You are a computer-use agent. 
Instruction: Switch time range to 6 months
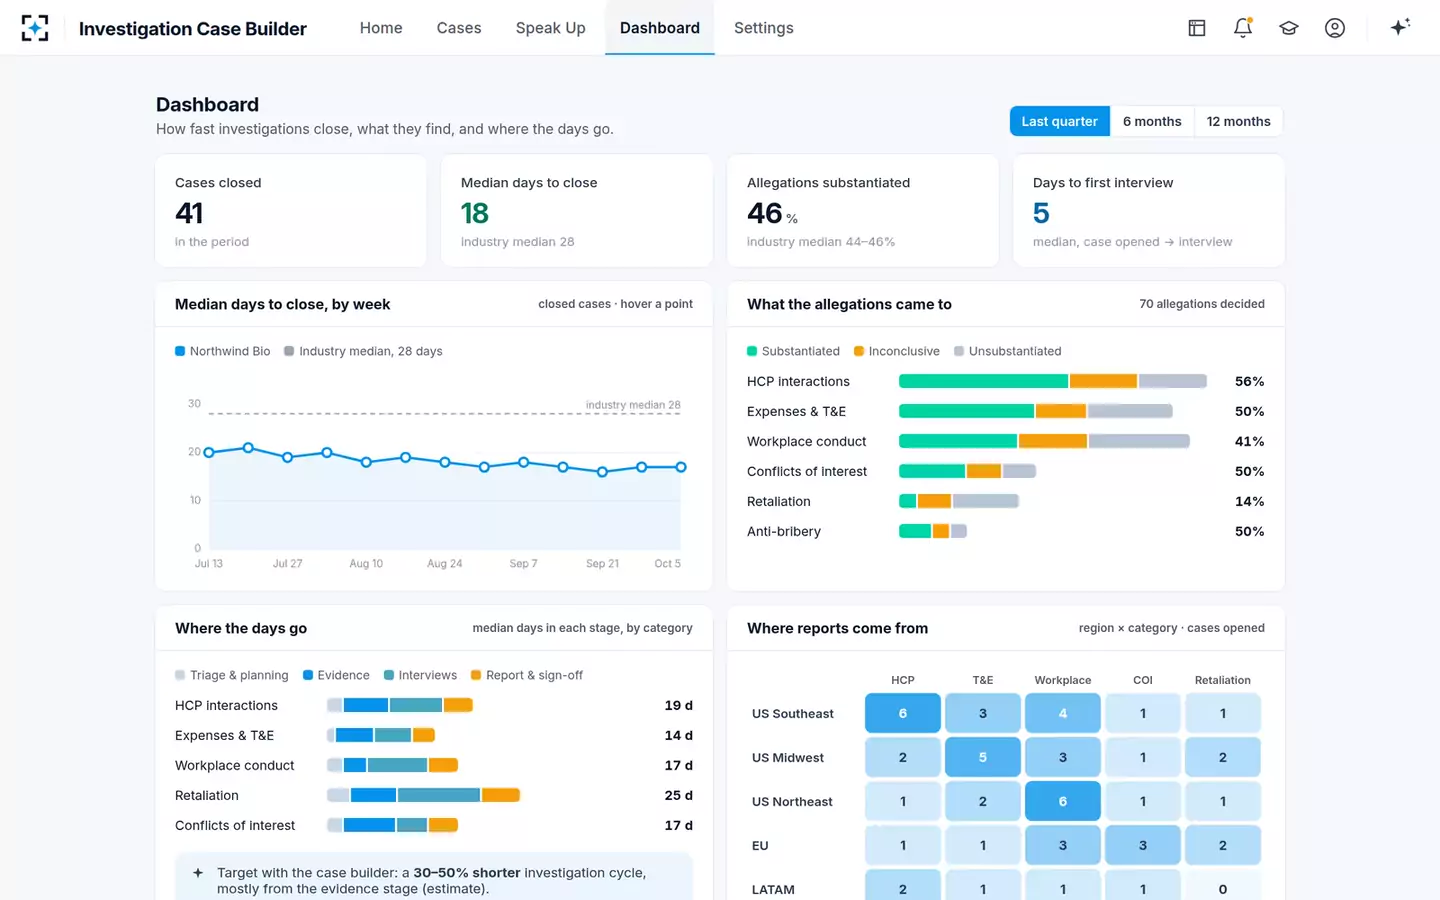click(x=1152, y=121)
